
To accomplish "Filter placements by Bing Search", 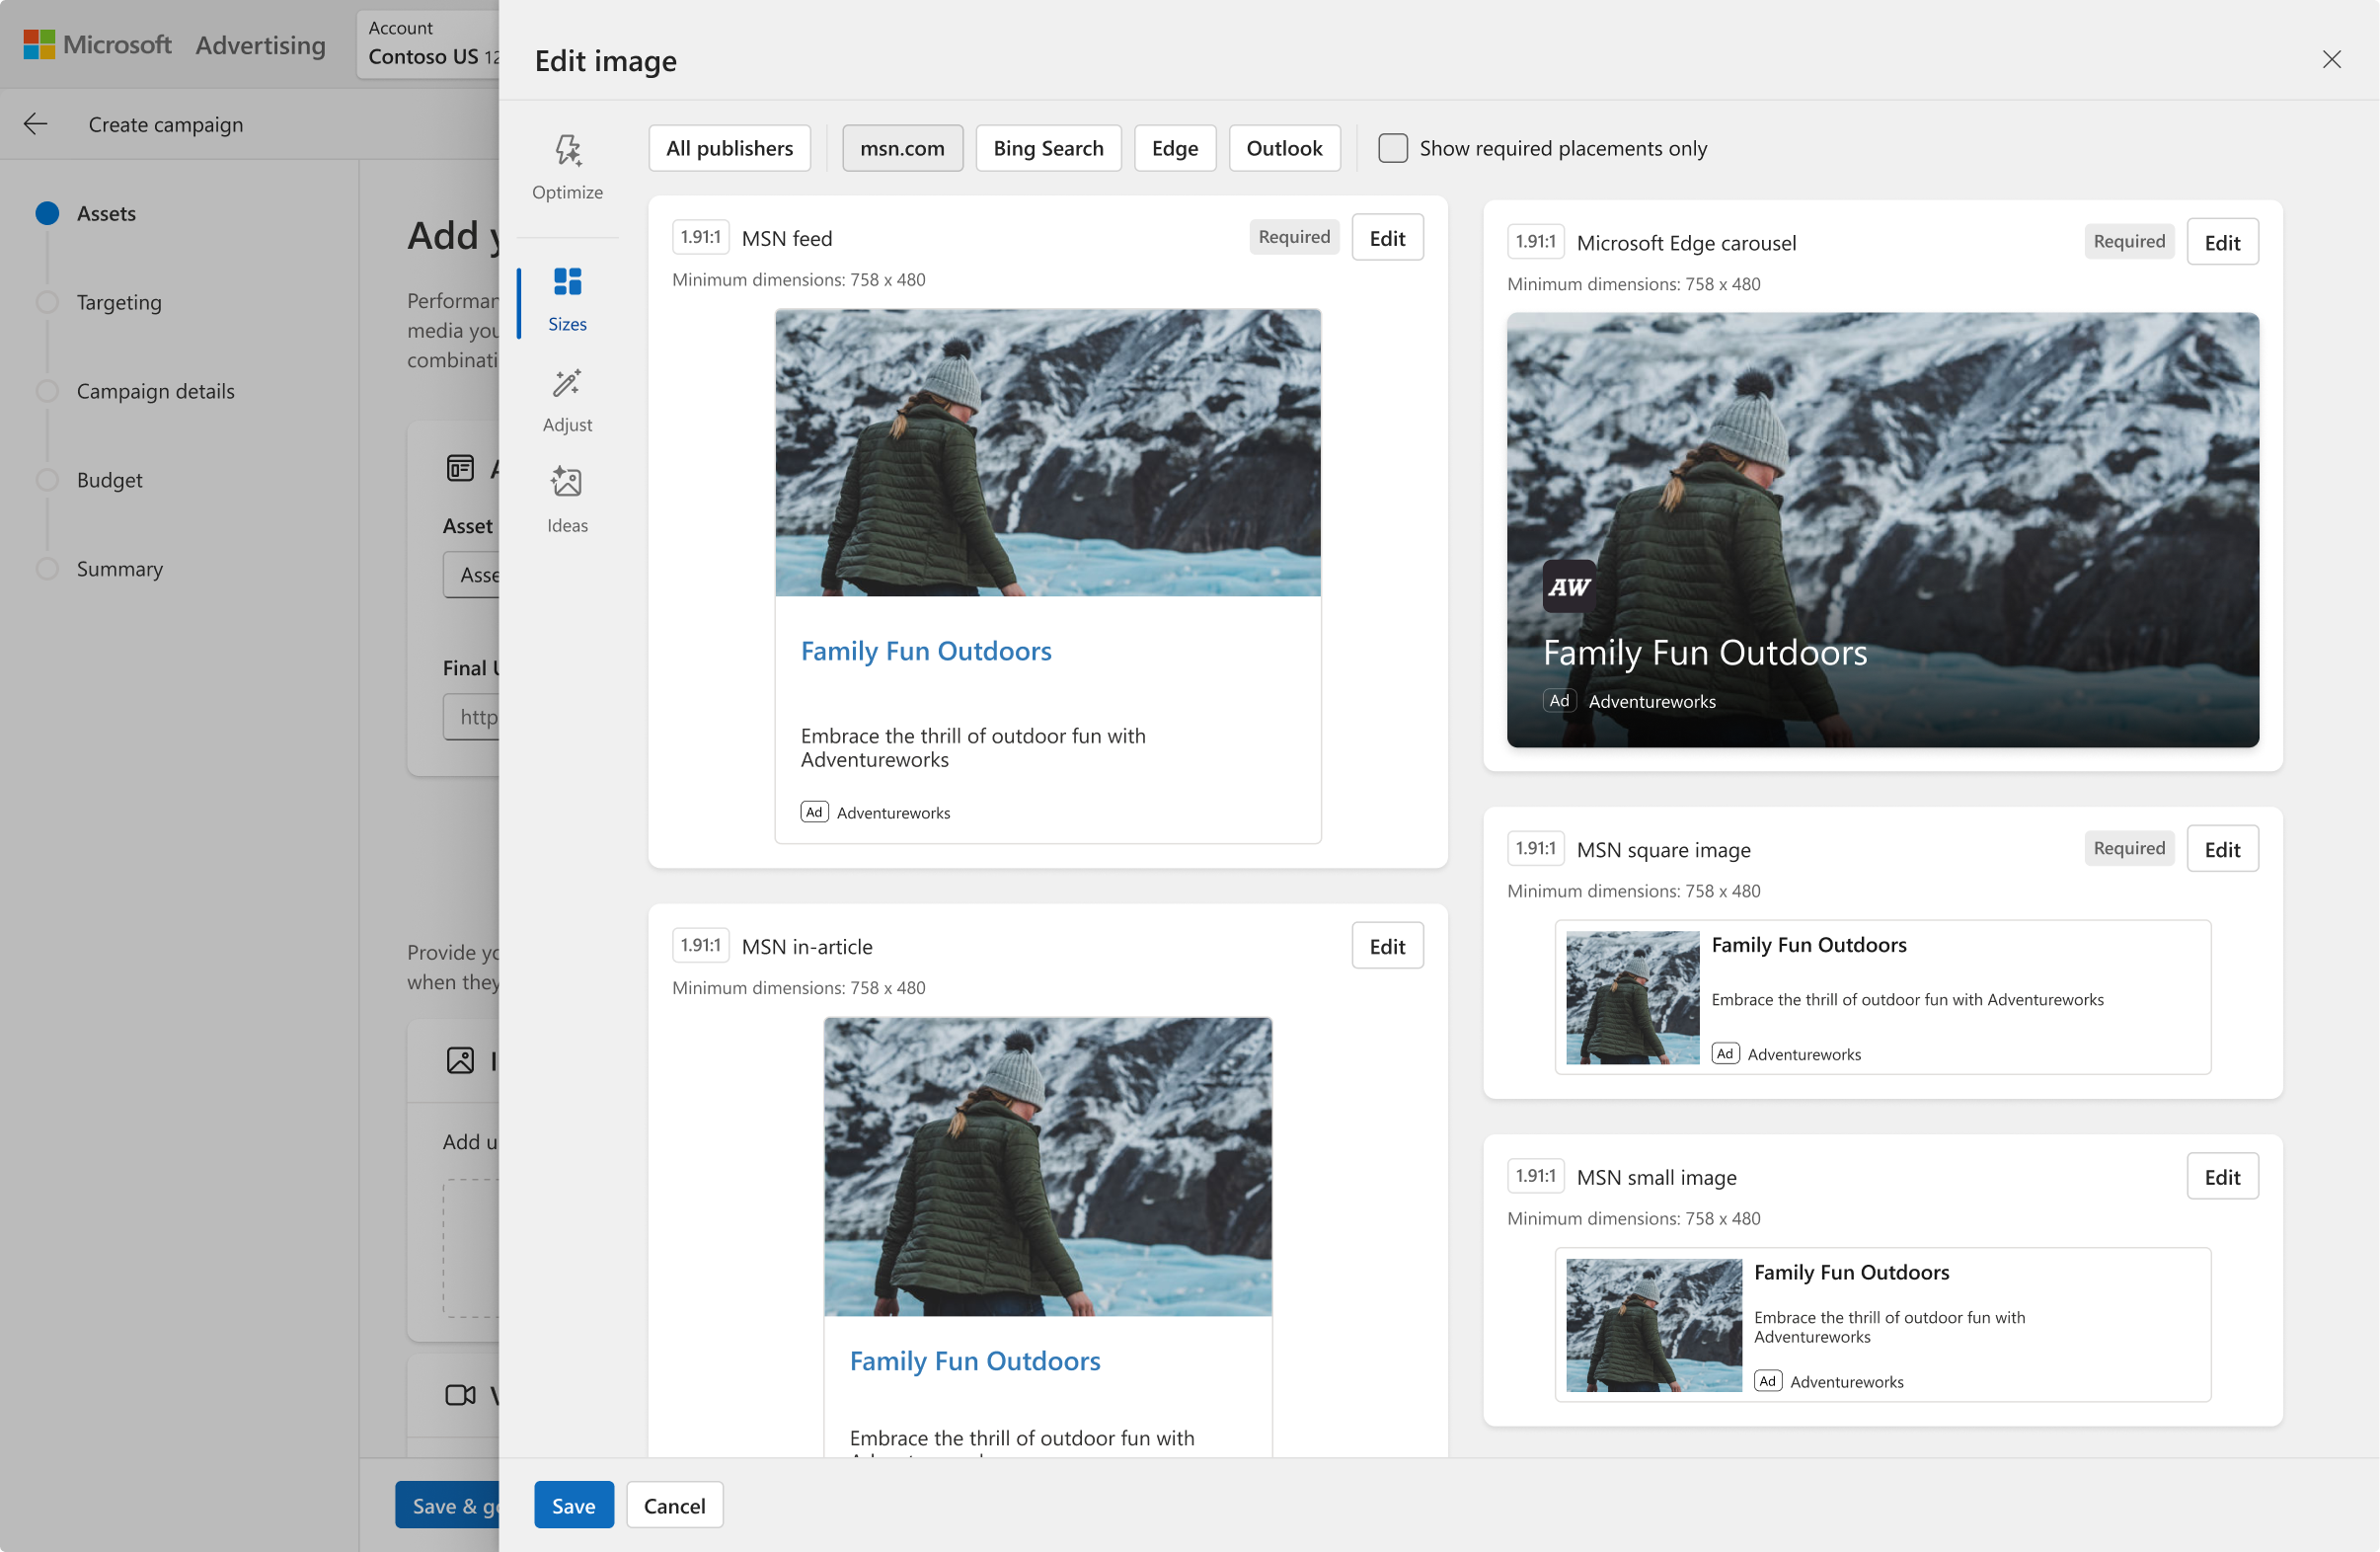I will tap(1048, 148).
